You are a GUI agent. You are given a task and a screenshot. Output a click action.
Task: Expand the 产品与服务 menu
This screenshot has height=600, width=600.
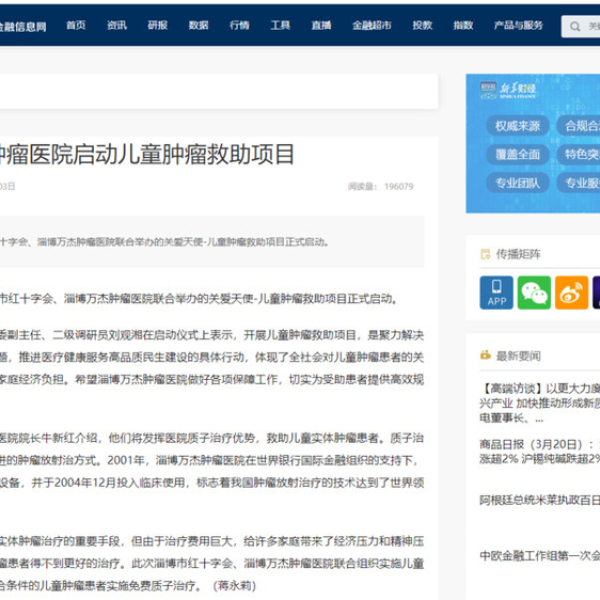[x=518, y=25]
